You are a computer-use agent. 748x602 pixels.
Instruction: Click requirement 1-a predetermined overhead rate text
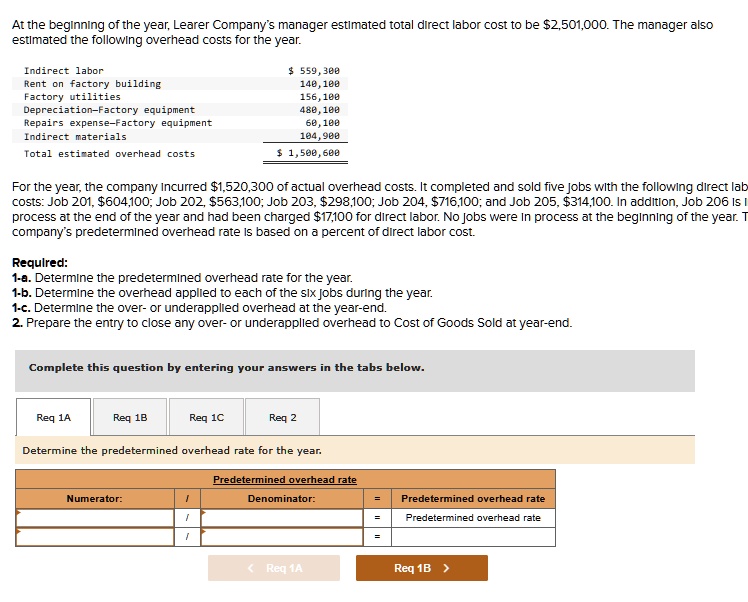pos(182,278)
